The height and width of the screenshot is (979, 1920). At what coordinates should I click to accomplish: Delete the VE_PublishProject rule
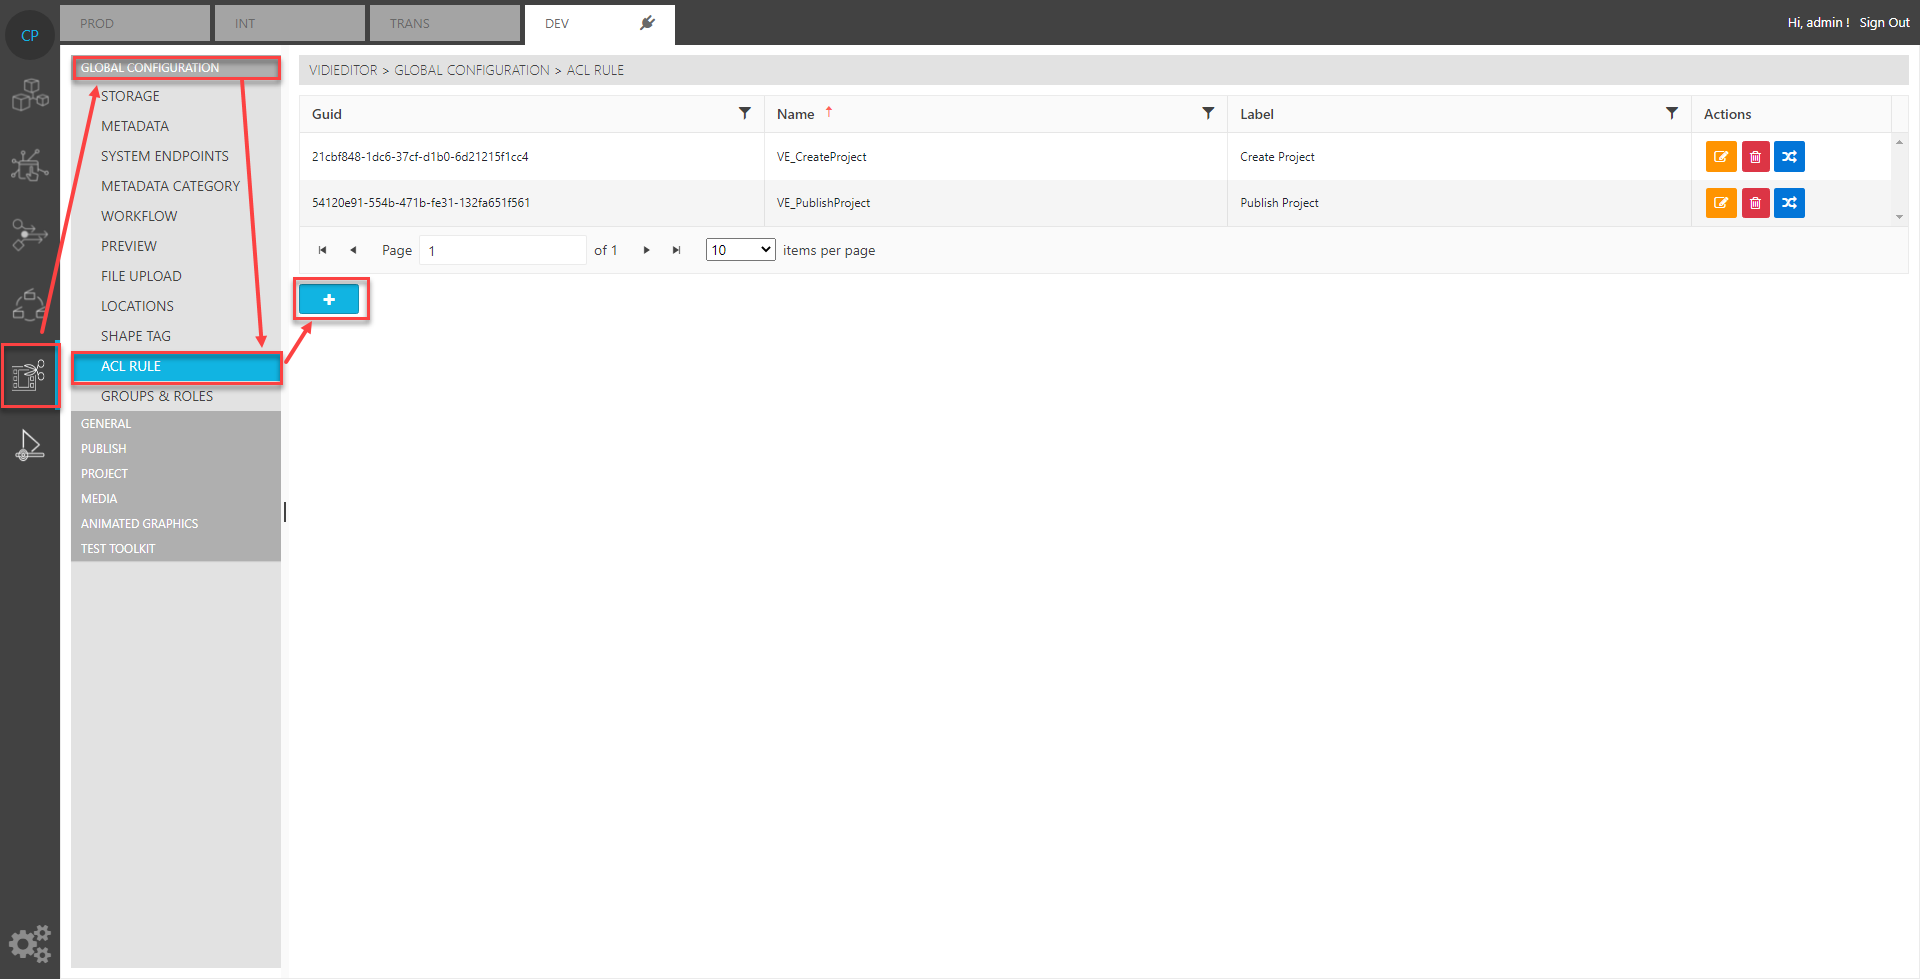(x=1755, y=203)
